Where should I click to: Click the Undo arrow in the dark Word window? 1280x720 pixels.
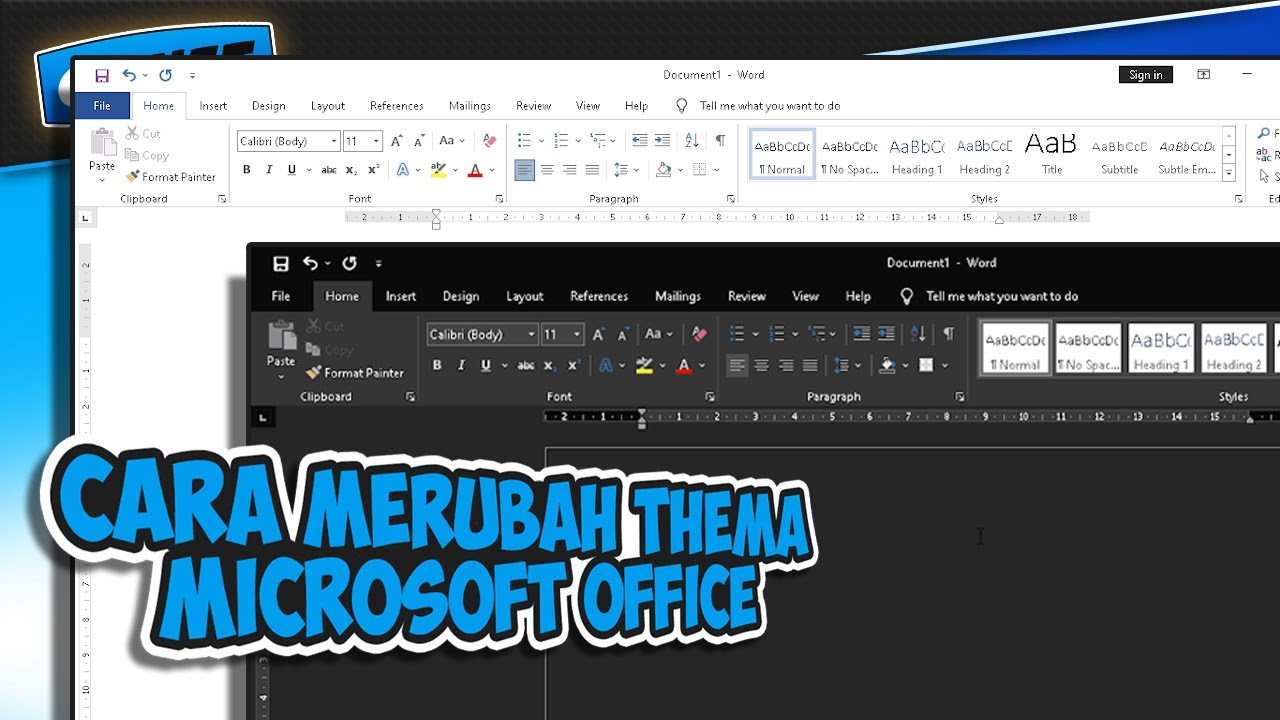310,263
